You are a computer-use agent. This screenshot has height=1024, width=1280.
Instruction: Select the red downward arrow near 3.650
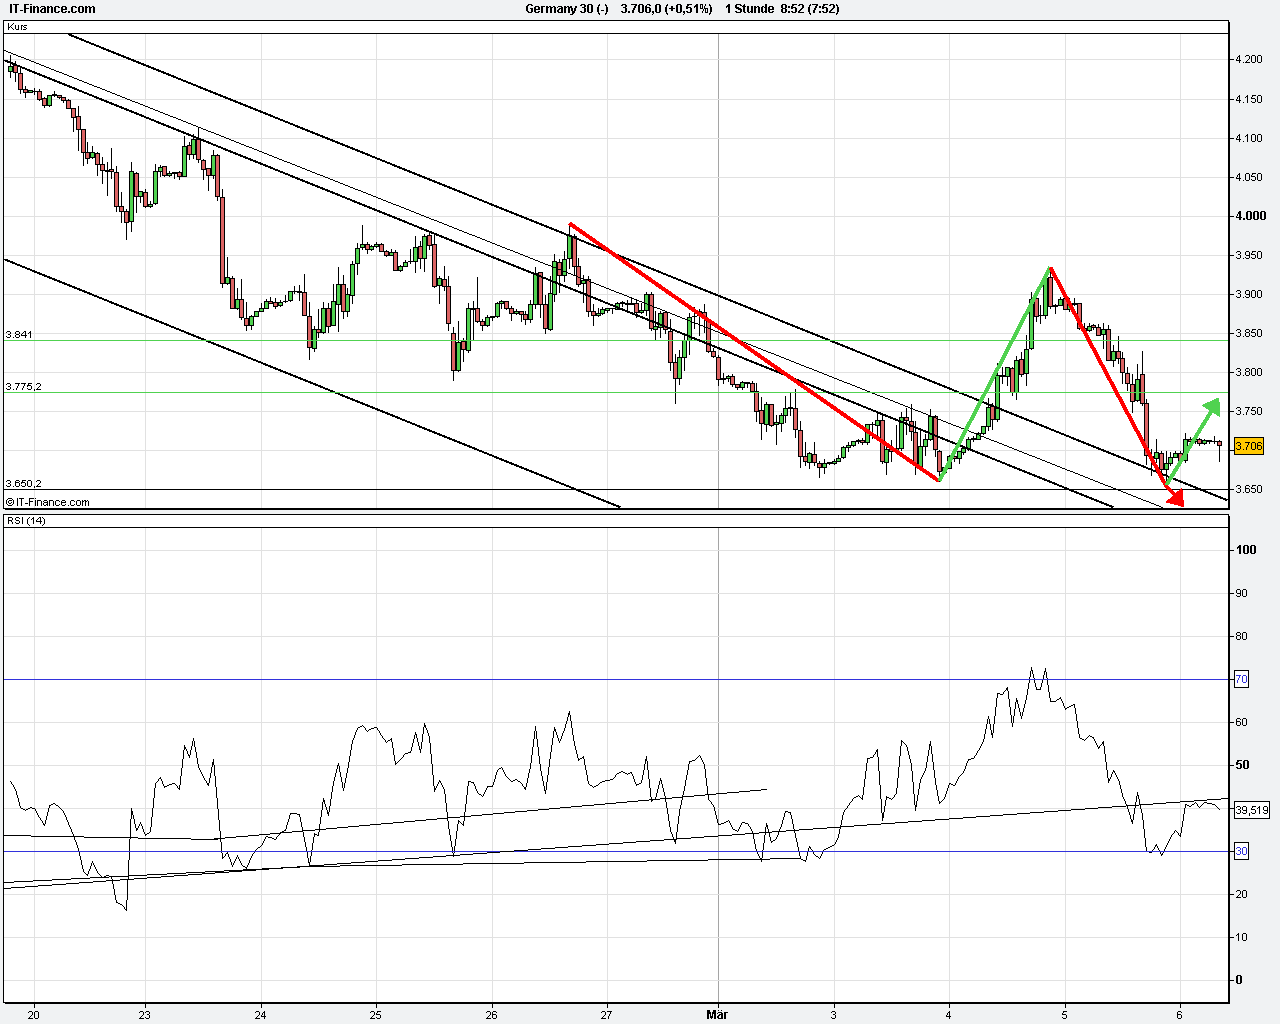pos(1175,497)
